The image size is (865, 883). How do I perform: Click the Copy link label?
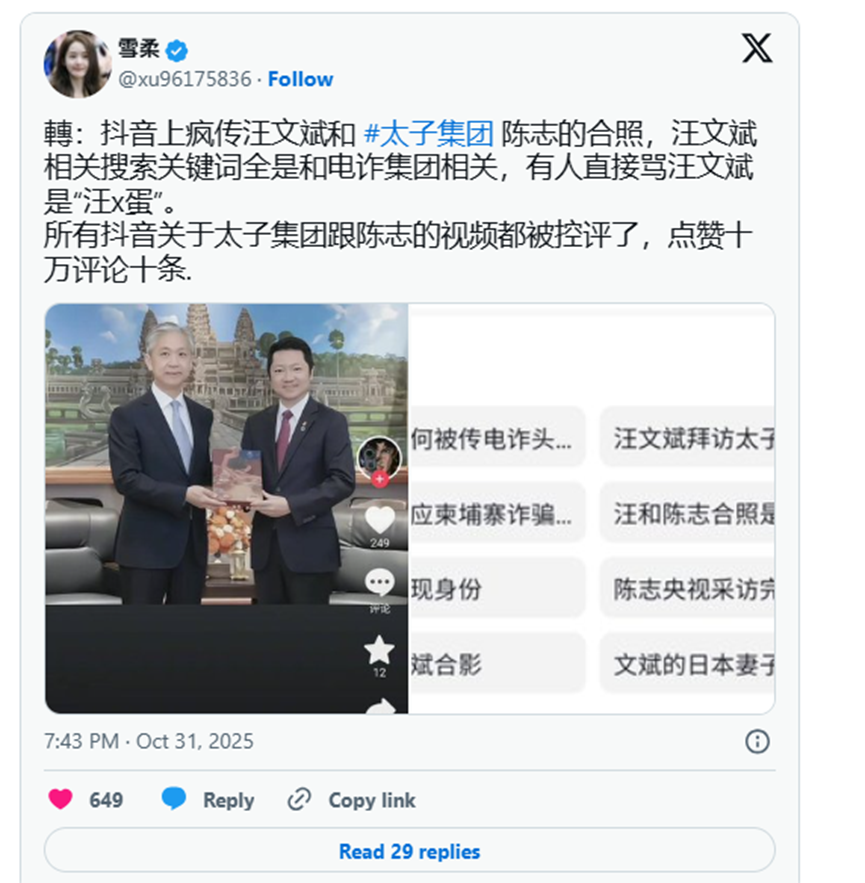(x=372, y=800)
